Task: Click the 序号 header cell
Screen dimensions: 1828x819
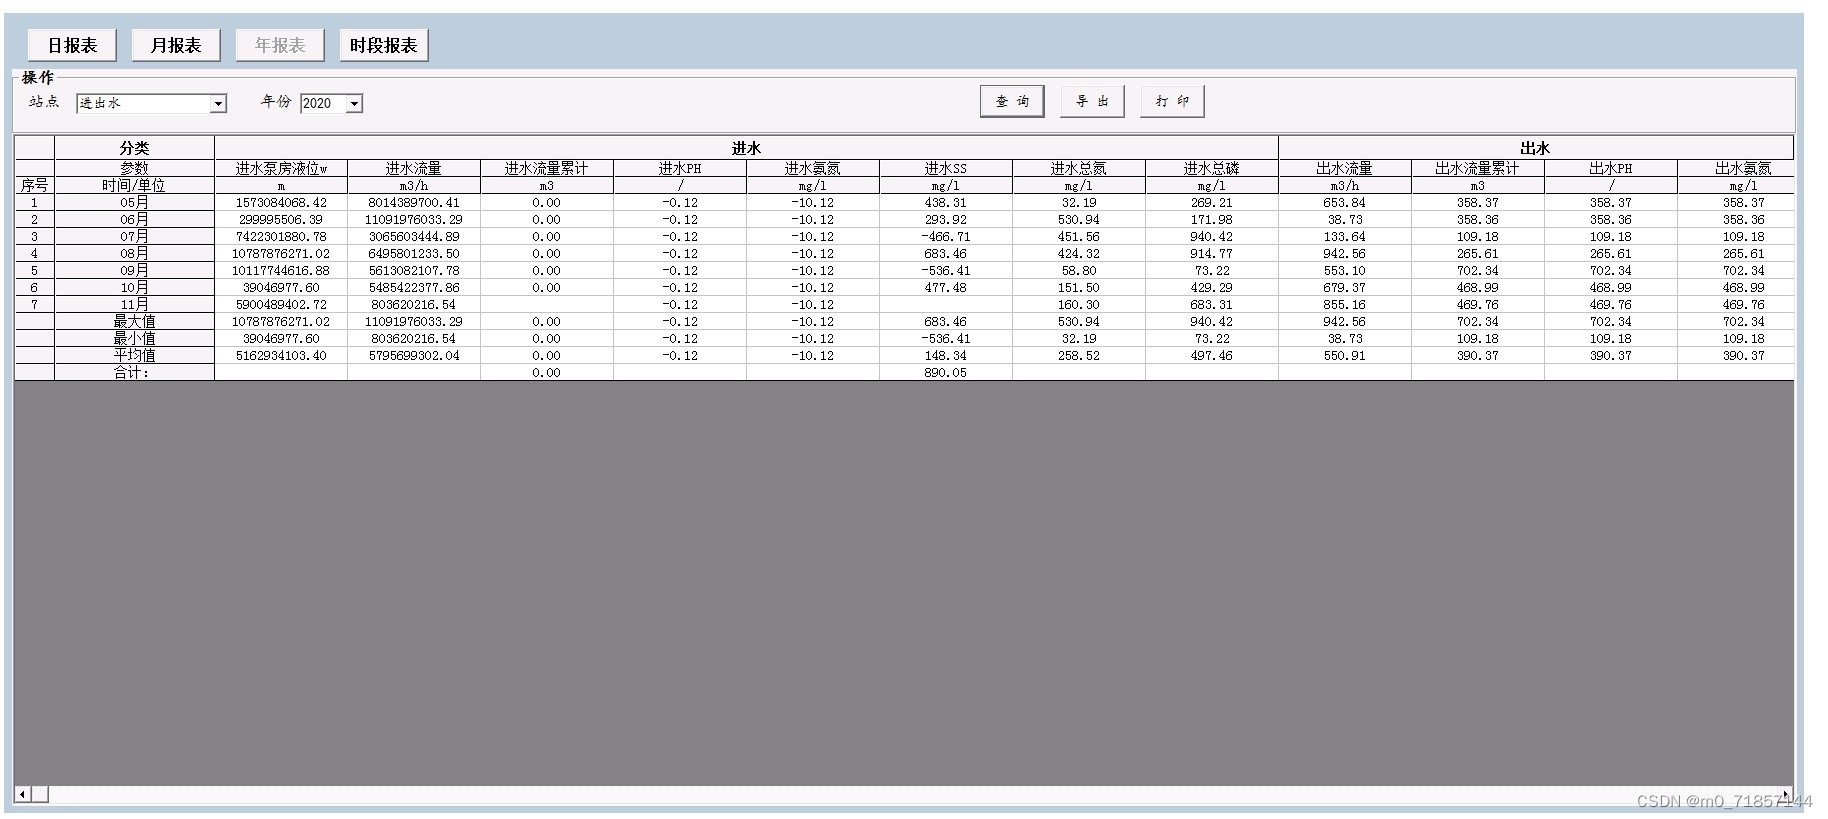Action: 34,186
